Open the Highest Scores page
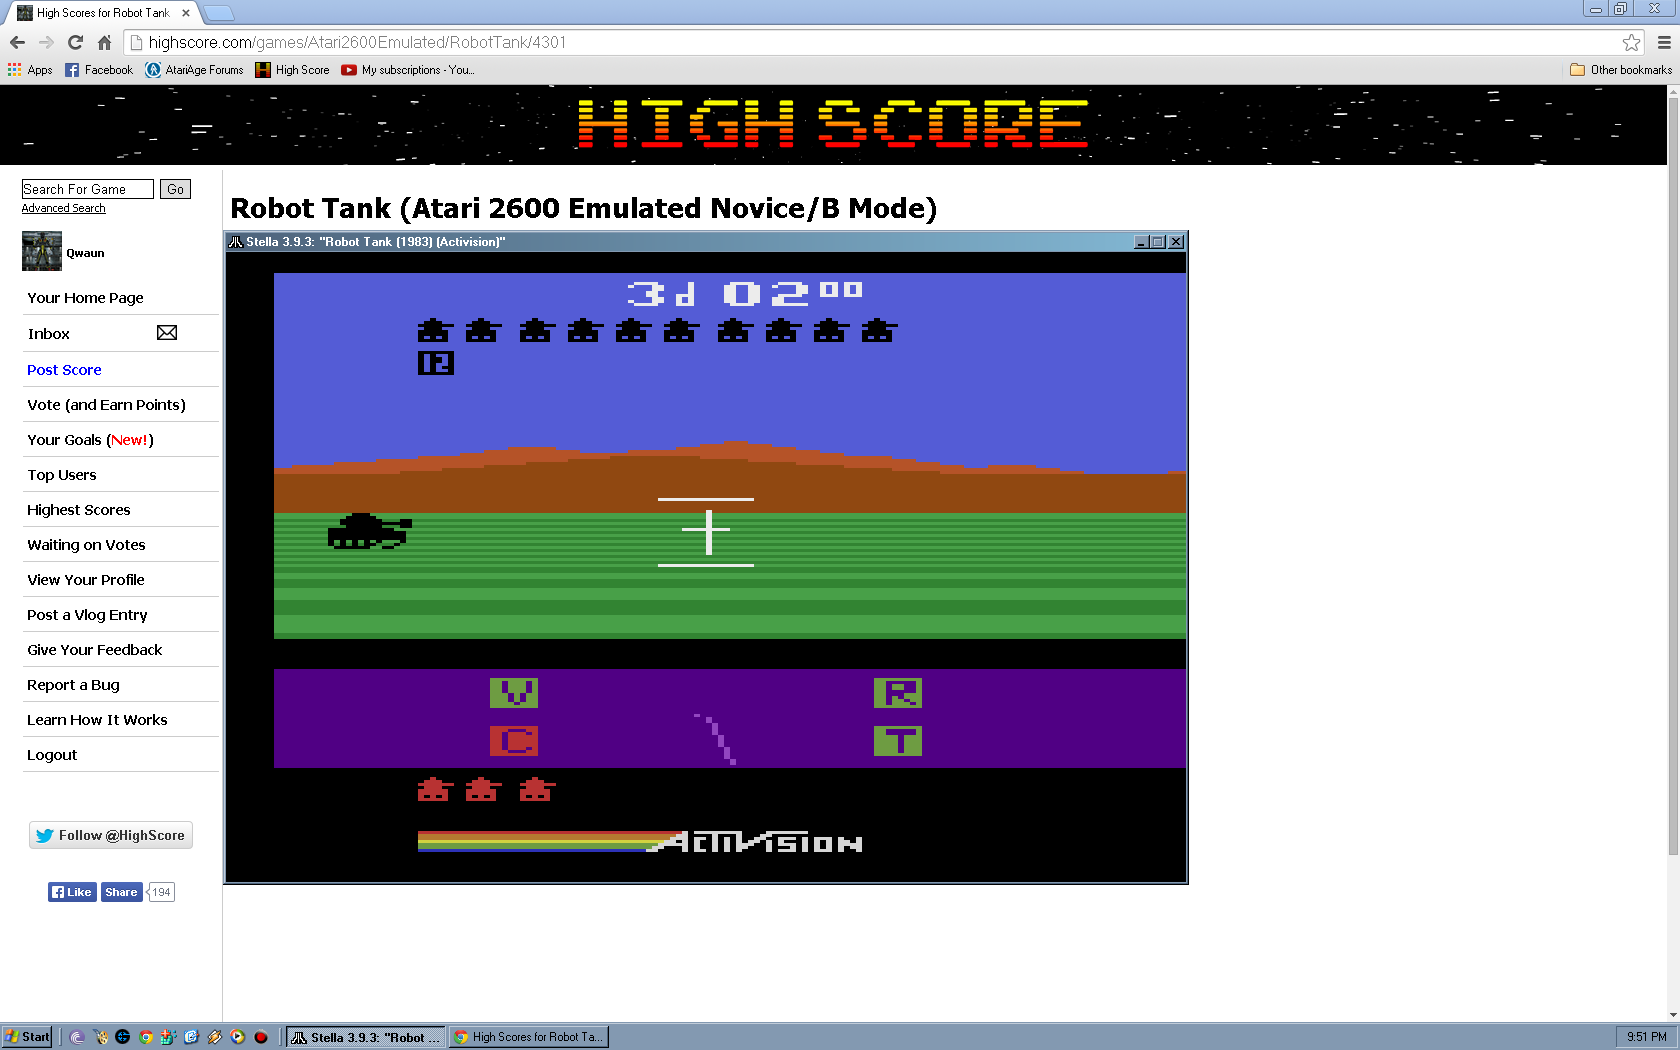Image resolution: width=1680 pixels, height=1050 pixels. [79, 510]
